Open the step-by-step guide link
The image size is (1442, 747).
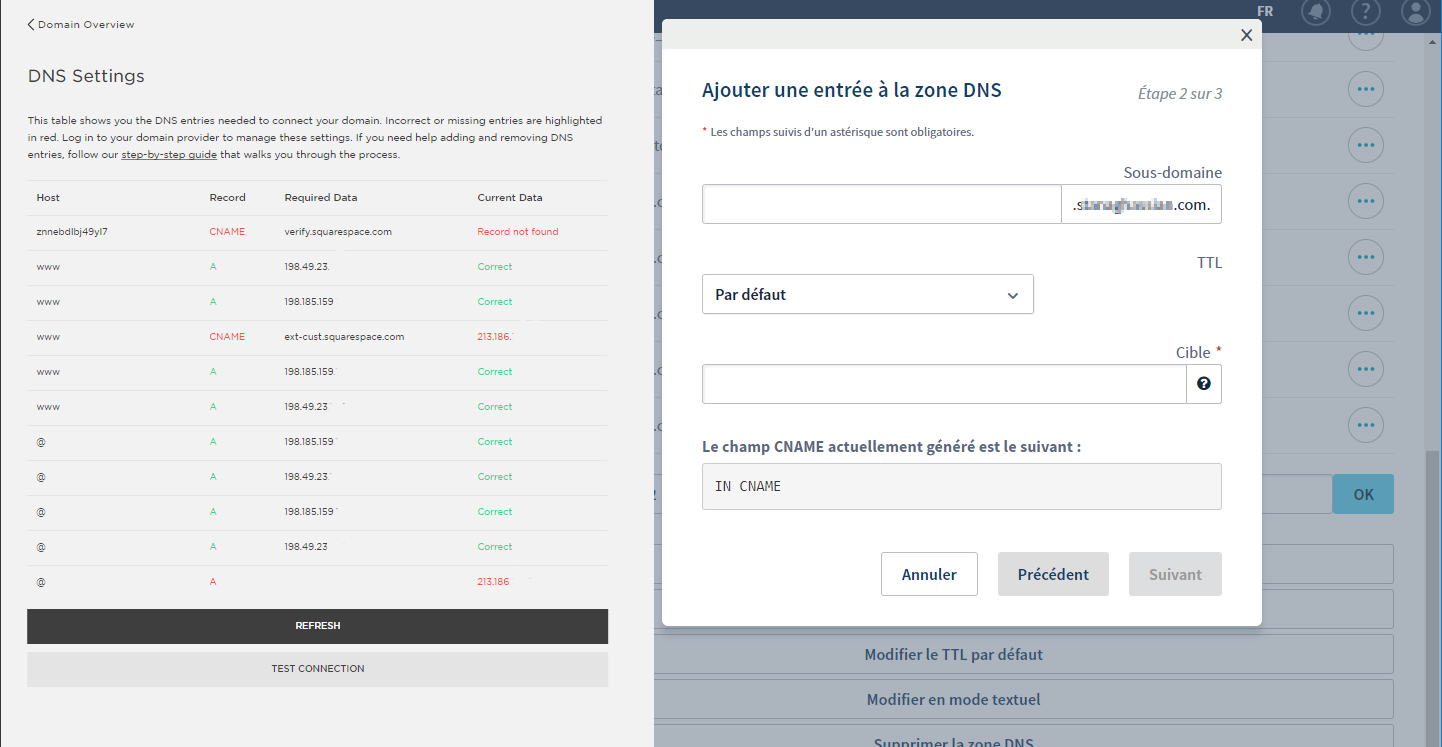168,155
